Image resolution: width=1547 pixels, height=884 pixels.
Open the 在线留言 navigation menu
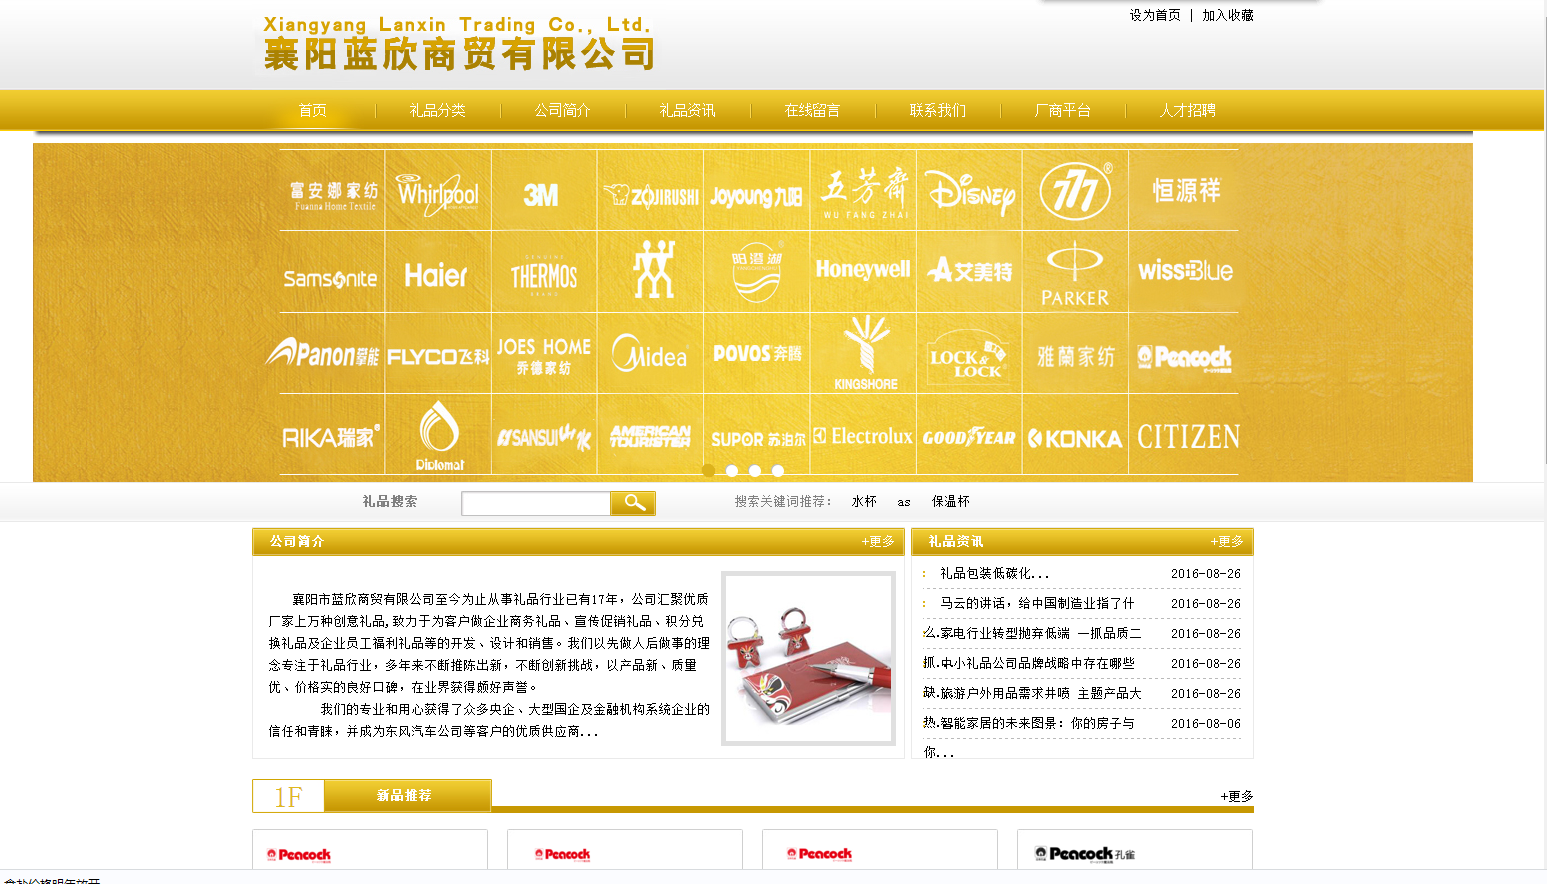813,110
